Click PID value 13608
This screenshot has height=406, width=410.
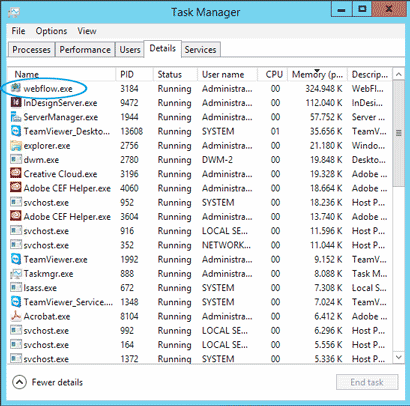click(132, 131)
